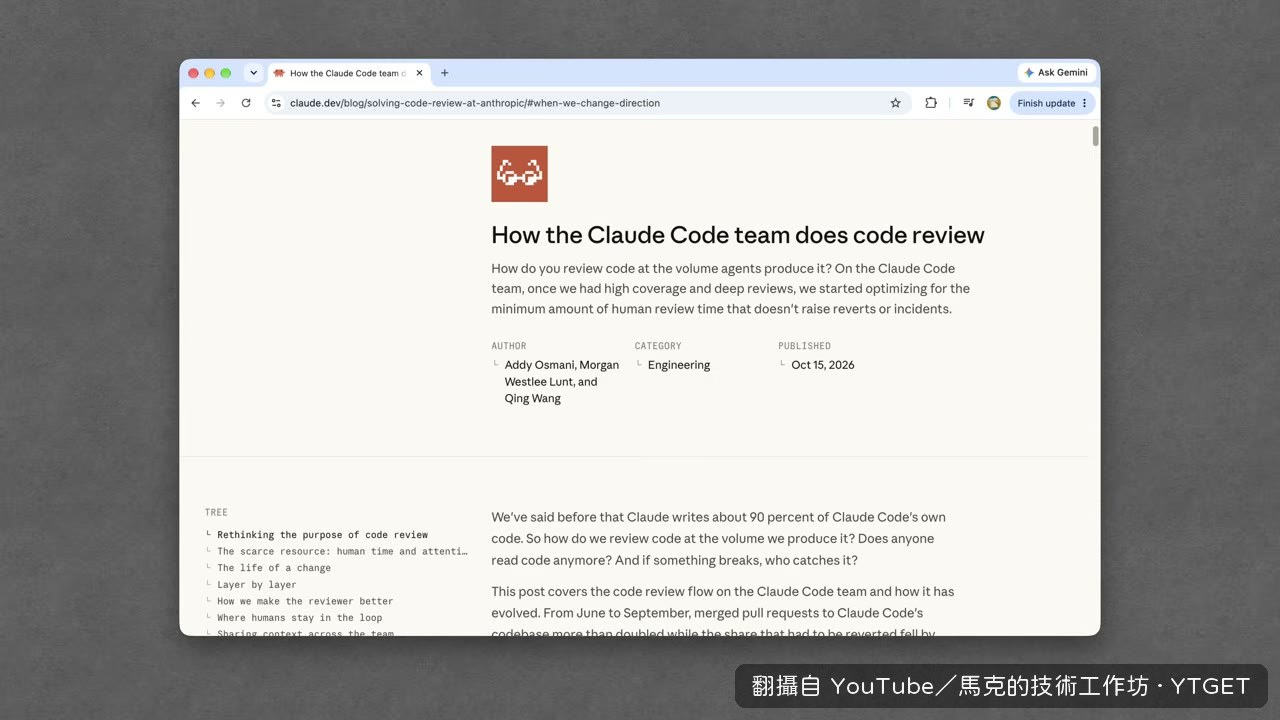Screen dimensions: 1280x720
Task: Reload the page with the refresh icon
Action: click(246, 103)
